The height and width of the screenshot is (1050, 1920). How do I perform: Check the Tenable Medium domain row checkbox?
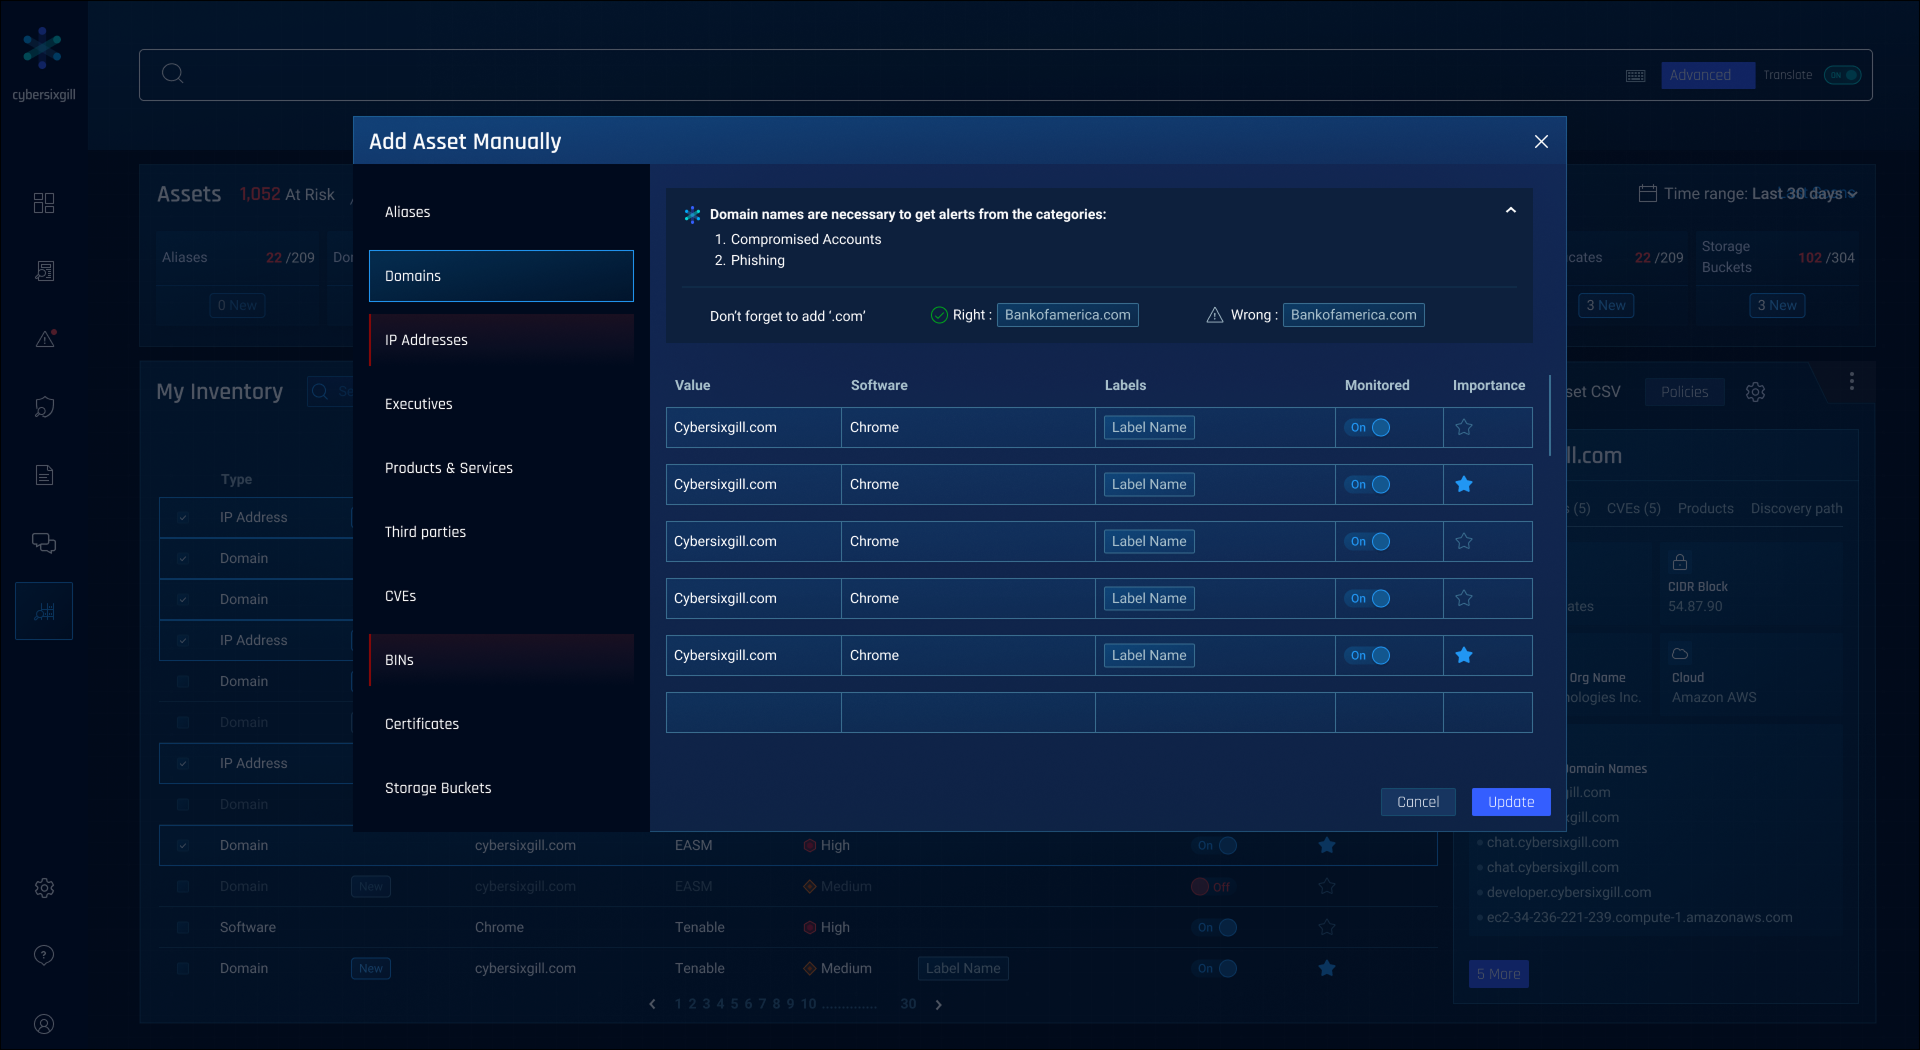[x=183, y=968]
